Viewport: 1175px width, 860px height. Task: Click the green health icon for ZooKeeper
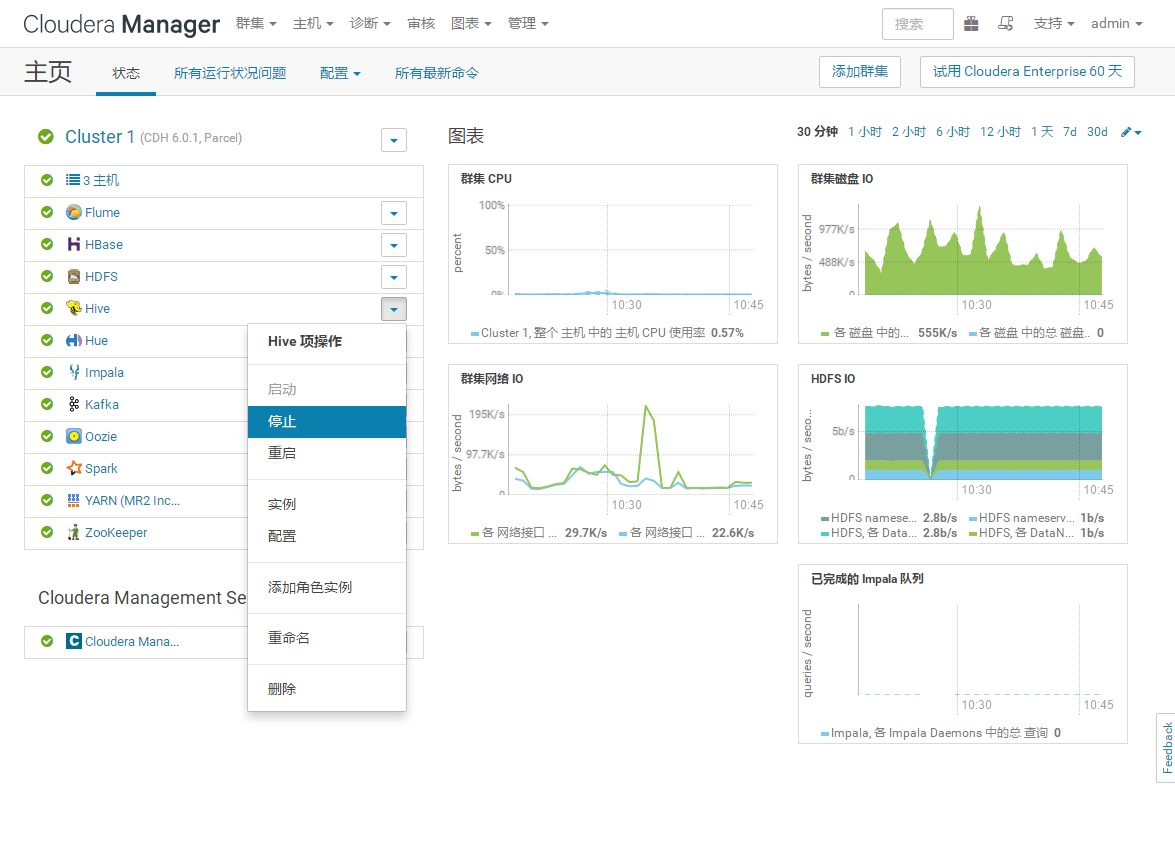(47, 532)
